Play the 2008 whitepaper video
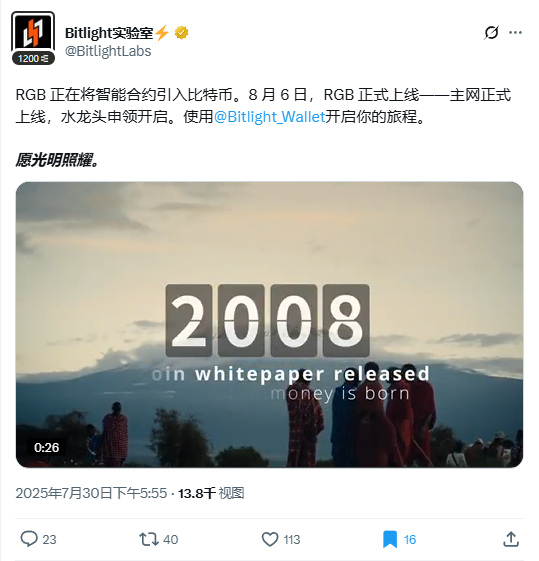Viewport: 539px width, 561px height. [269, 325]
